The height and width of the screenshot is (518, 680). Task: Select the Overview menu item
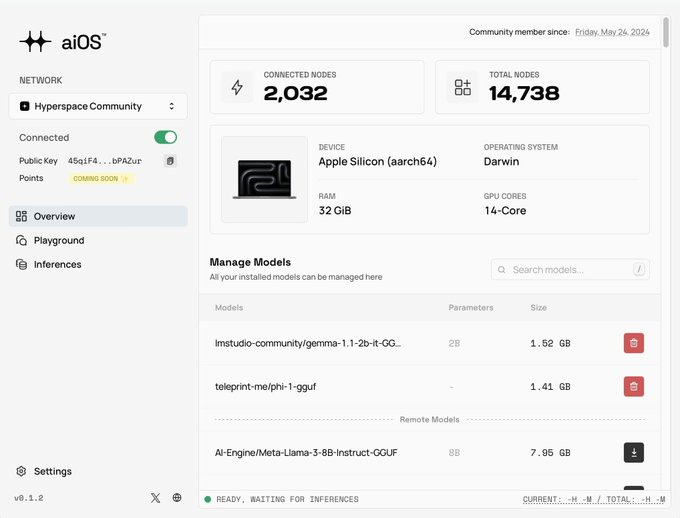point(98,216)
